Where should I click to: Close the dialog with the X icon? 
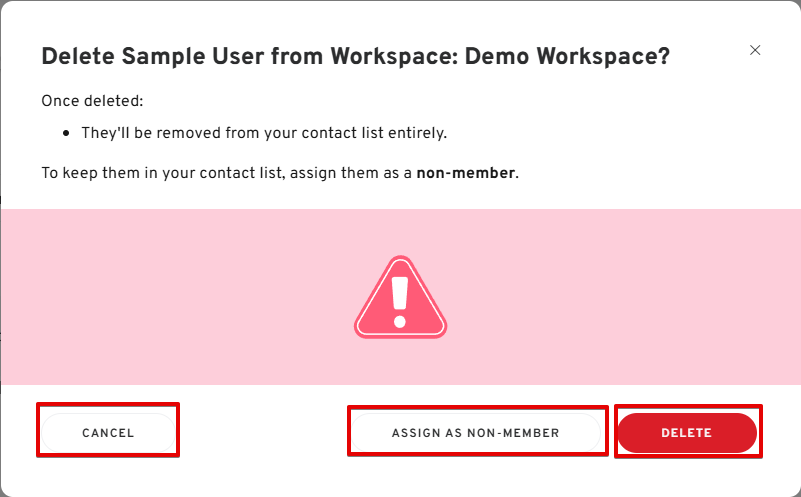755,50
